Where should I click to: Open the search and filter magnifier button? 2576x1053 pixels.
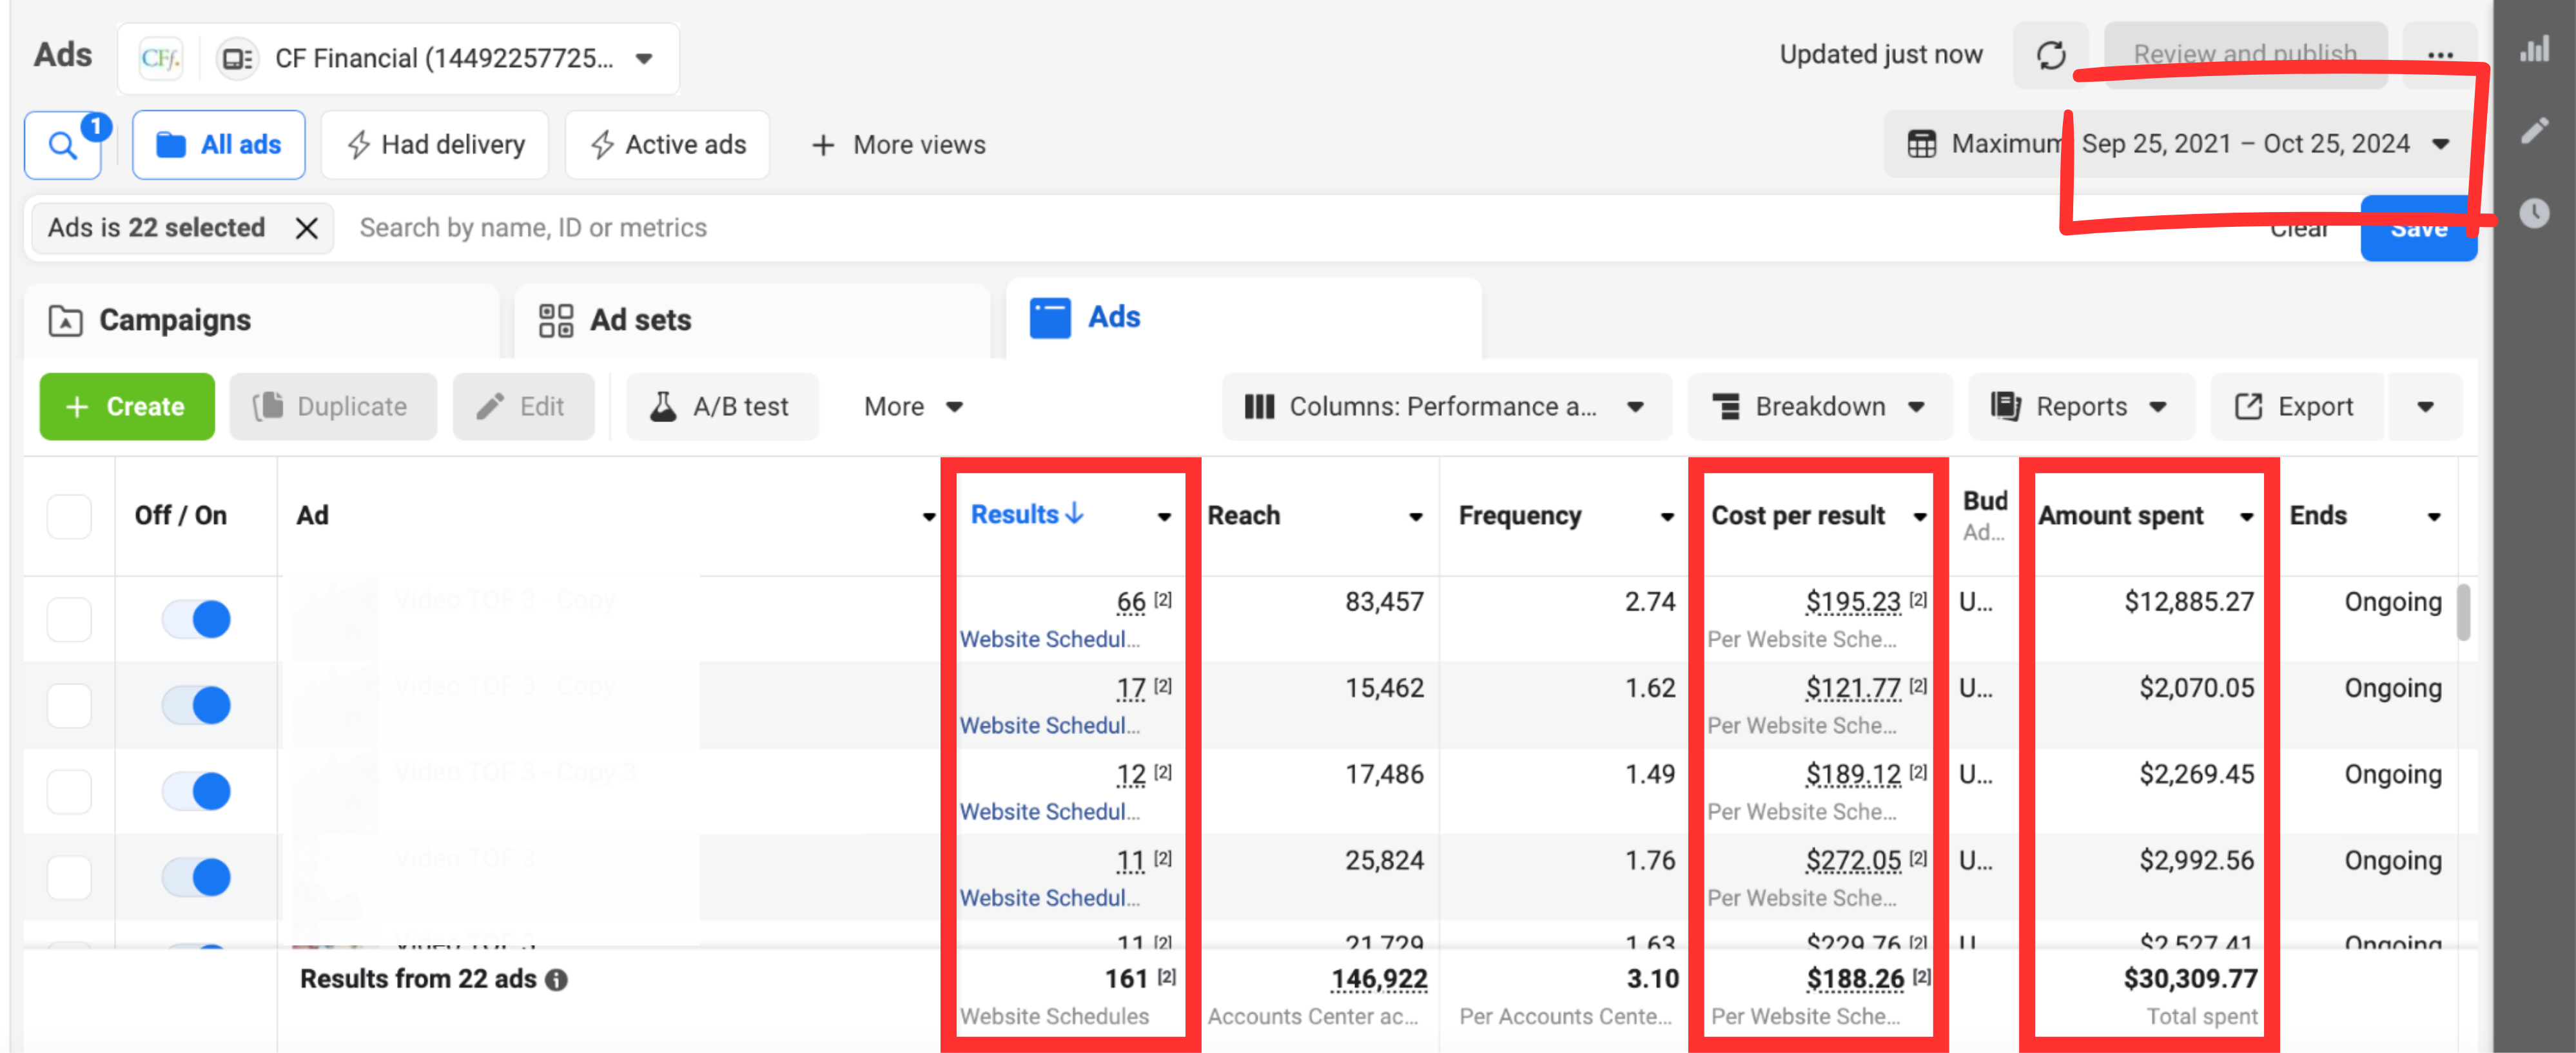62,145
